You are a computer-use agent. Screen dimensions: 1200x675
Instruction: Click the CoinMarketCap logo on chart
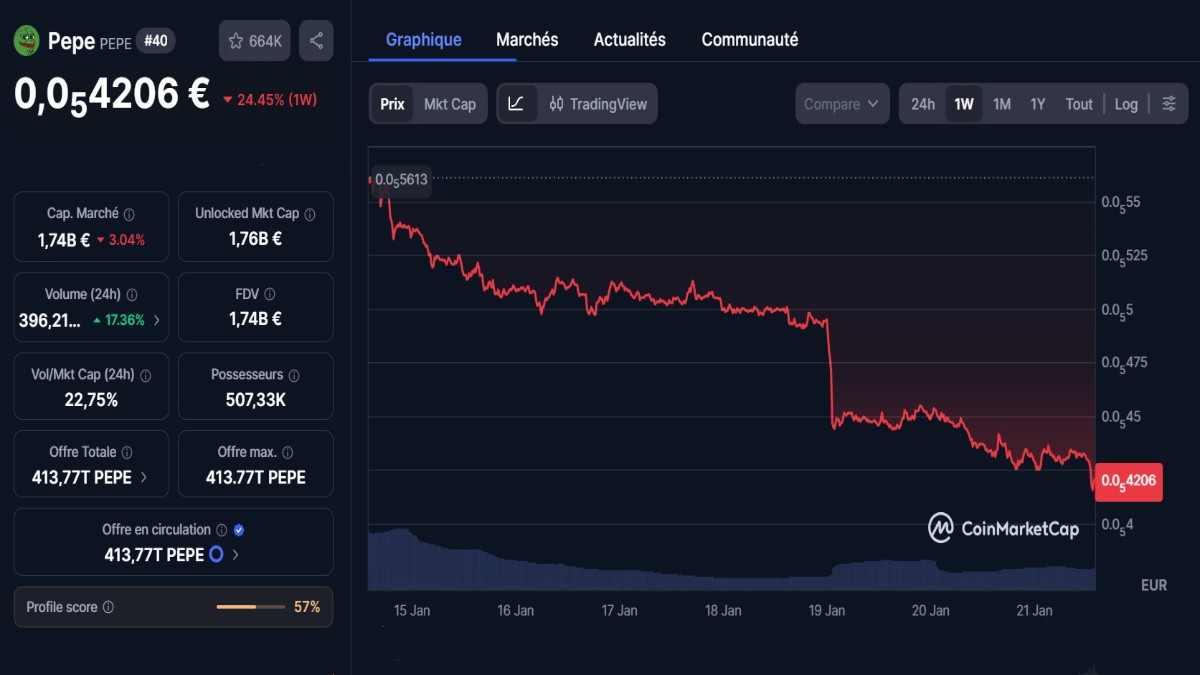pos(1003,528)
